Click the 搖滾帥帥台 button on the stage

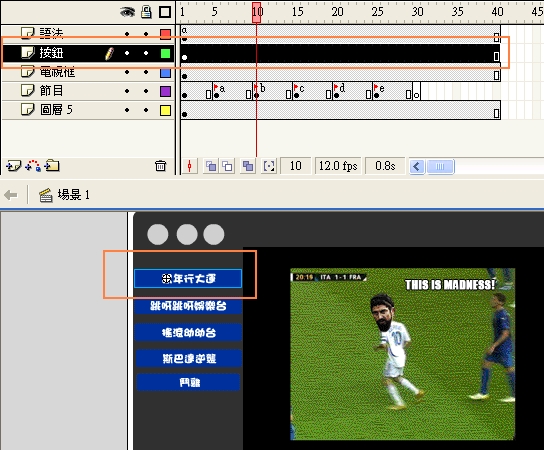coord(188,332)
